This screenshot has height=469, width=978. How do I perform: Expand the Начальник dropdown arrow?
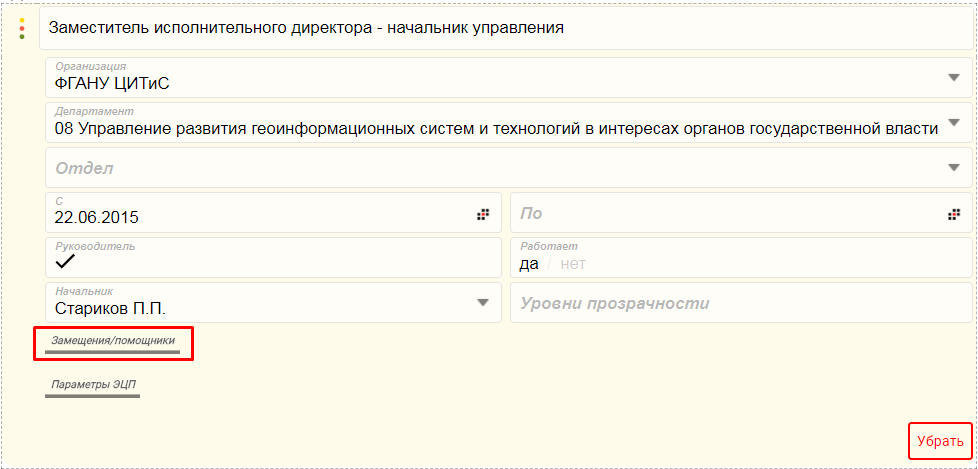click(483, 303)
